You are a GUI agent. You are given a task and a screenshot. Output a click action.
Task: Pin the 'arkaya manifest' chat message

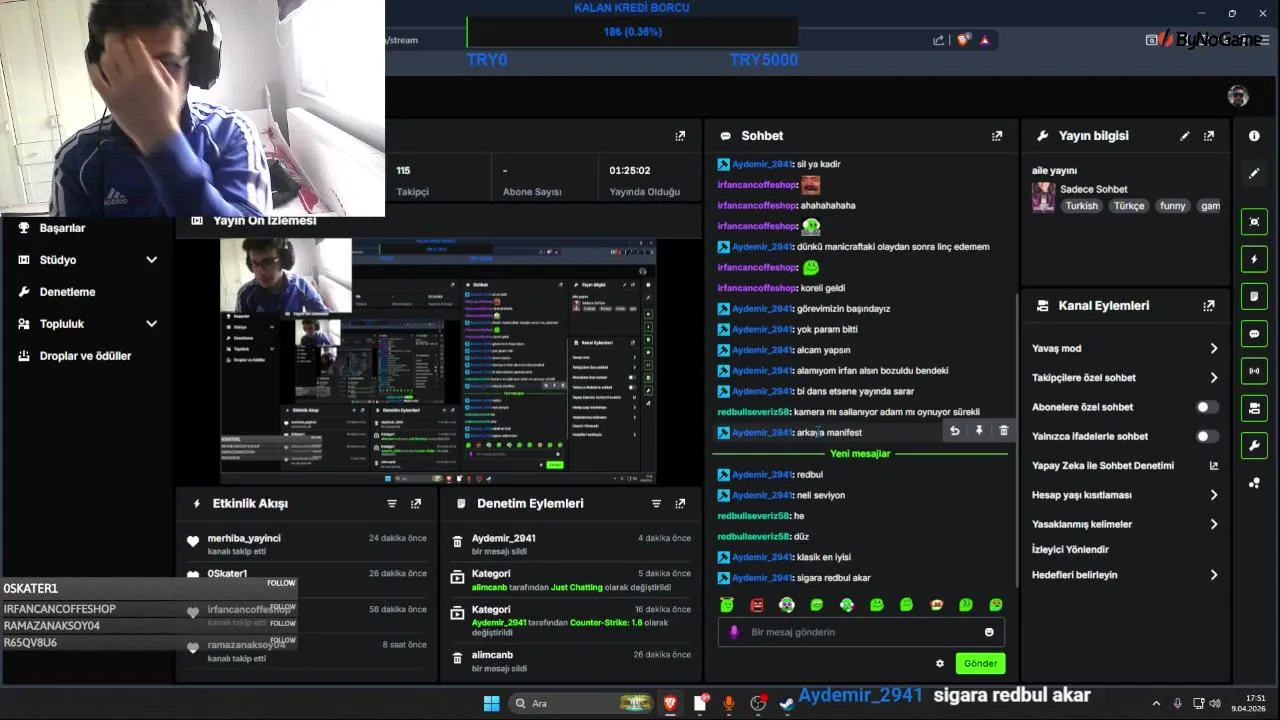coord(979,431)
